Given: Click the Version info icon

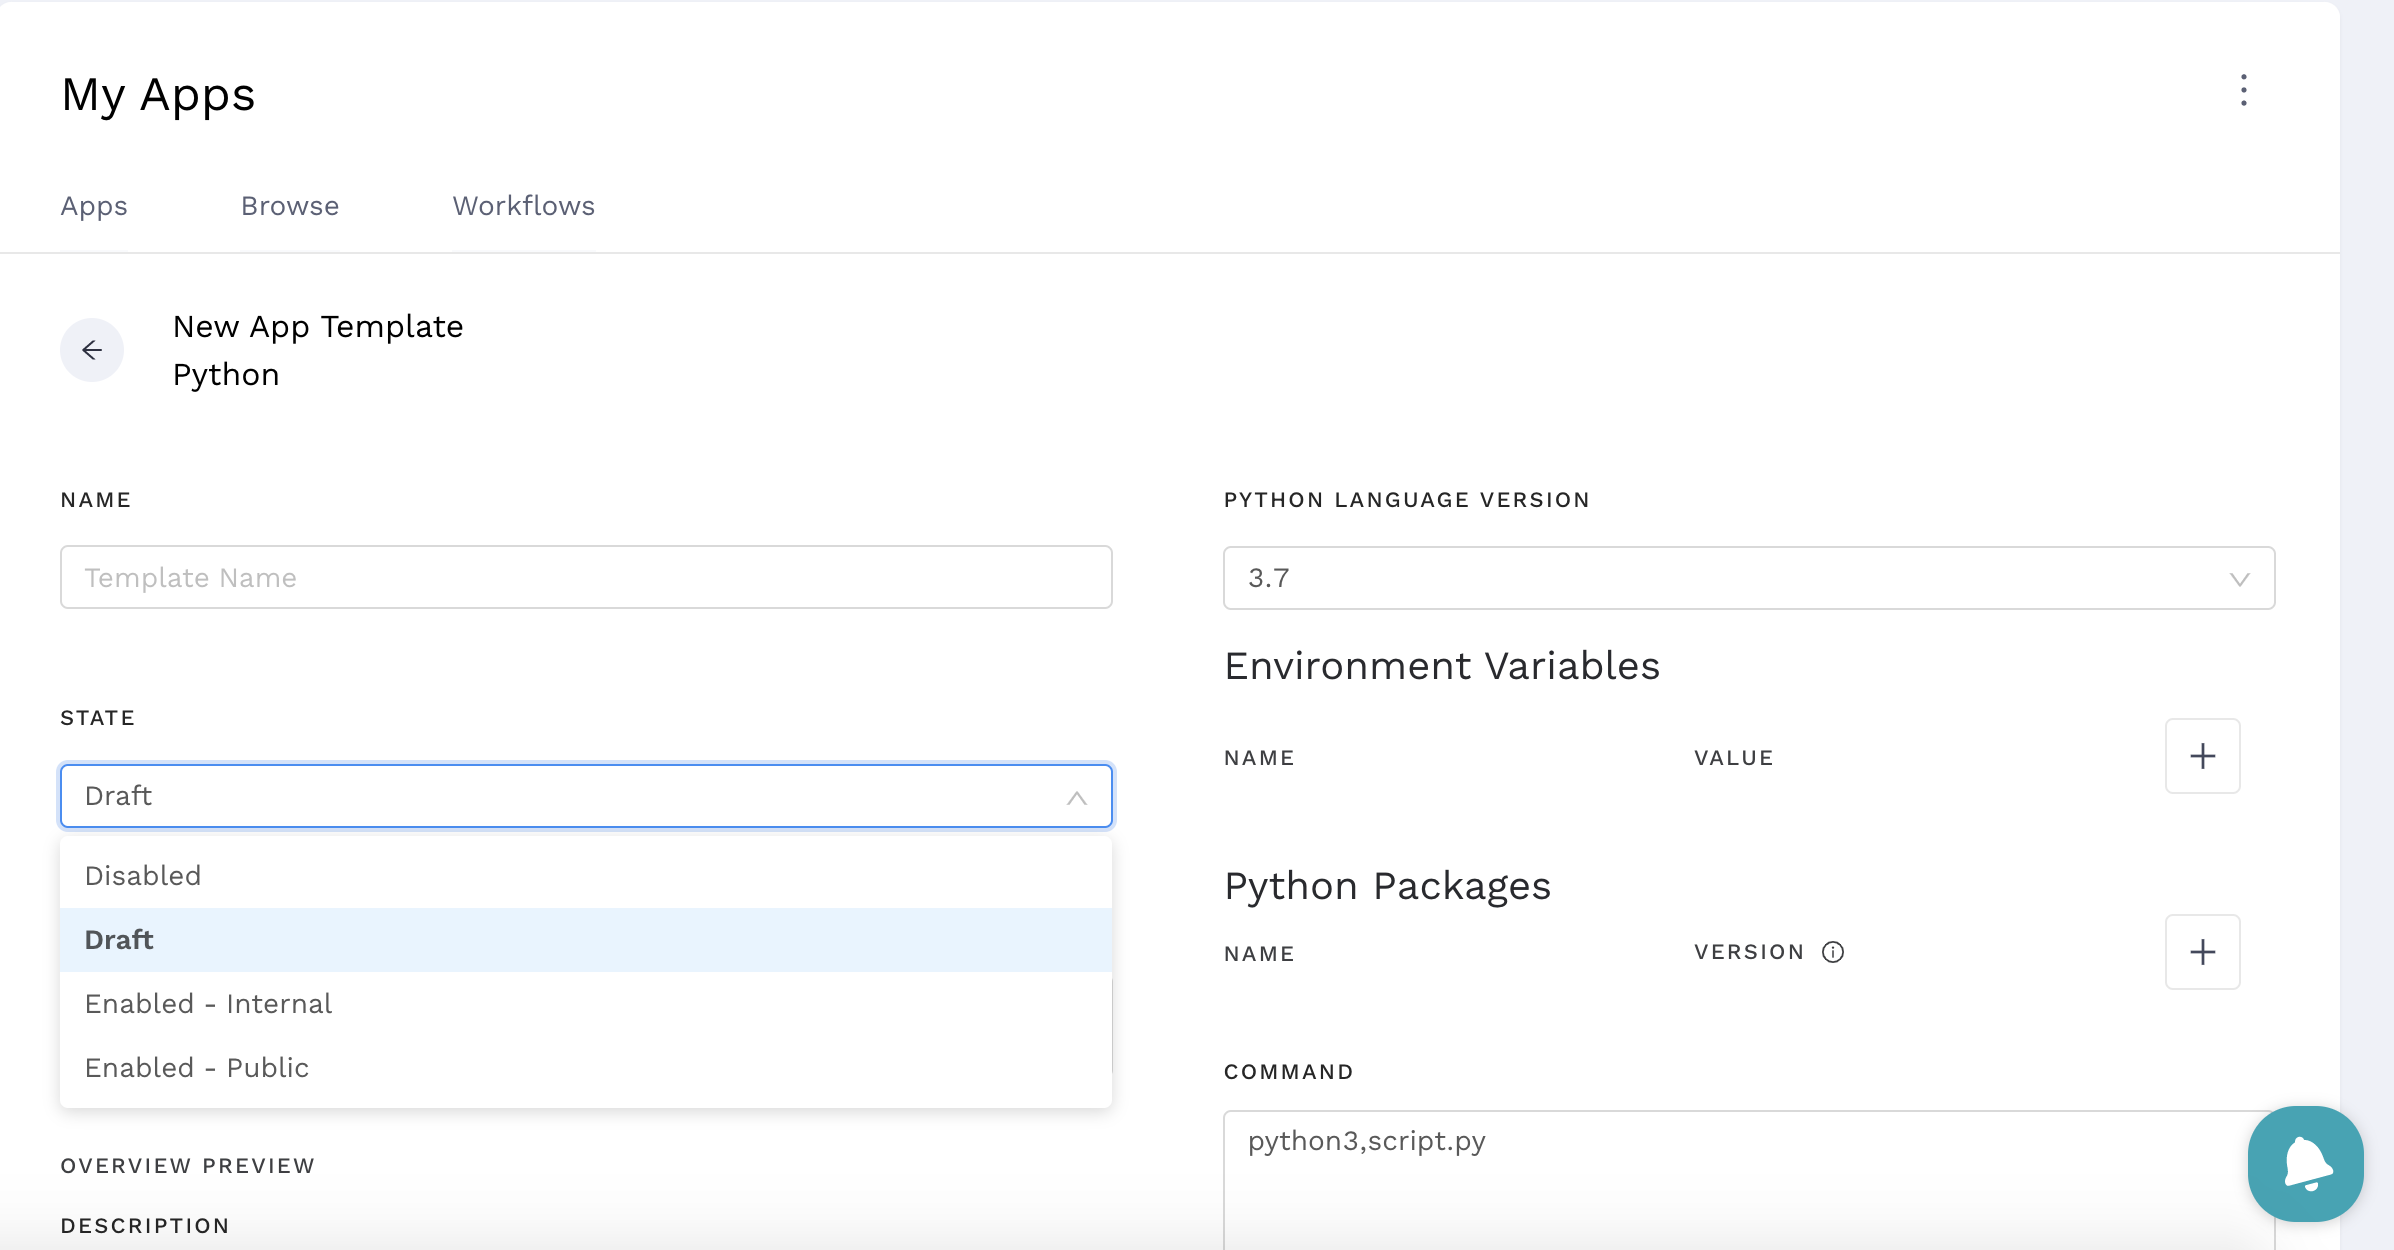Looking at the screenshot, I should click(x=1832, y=952).
